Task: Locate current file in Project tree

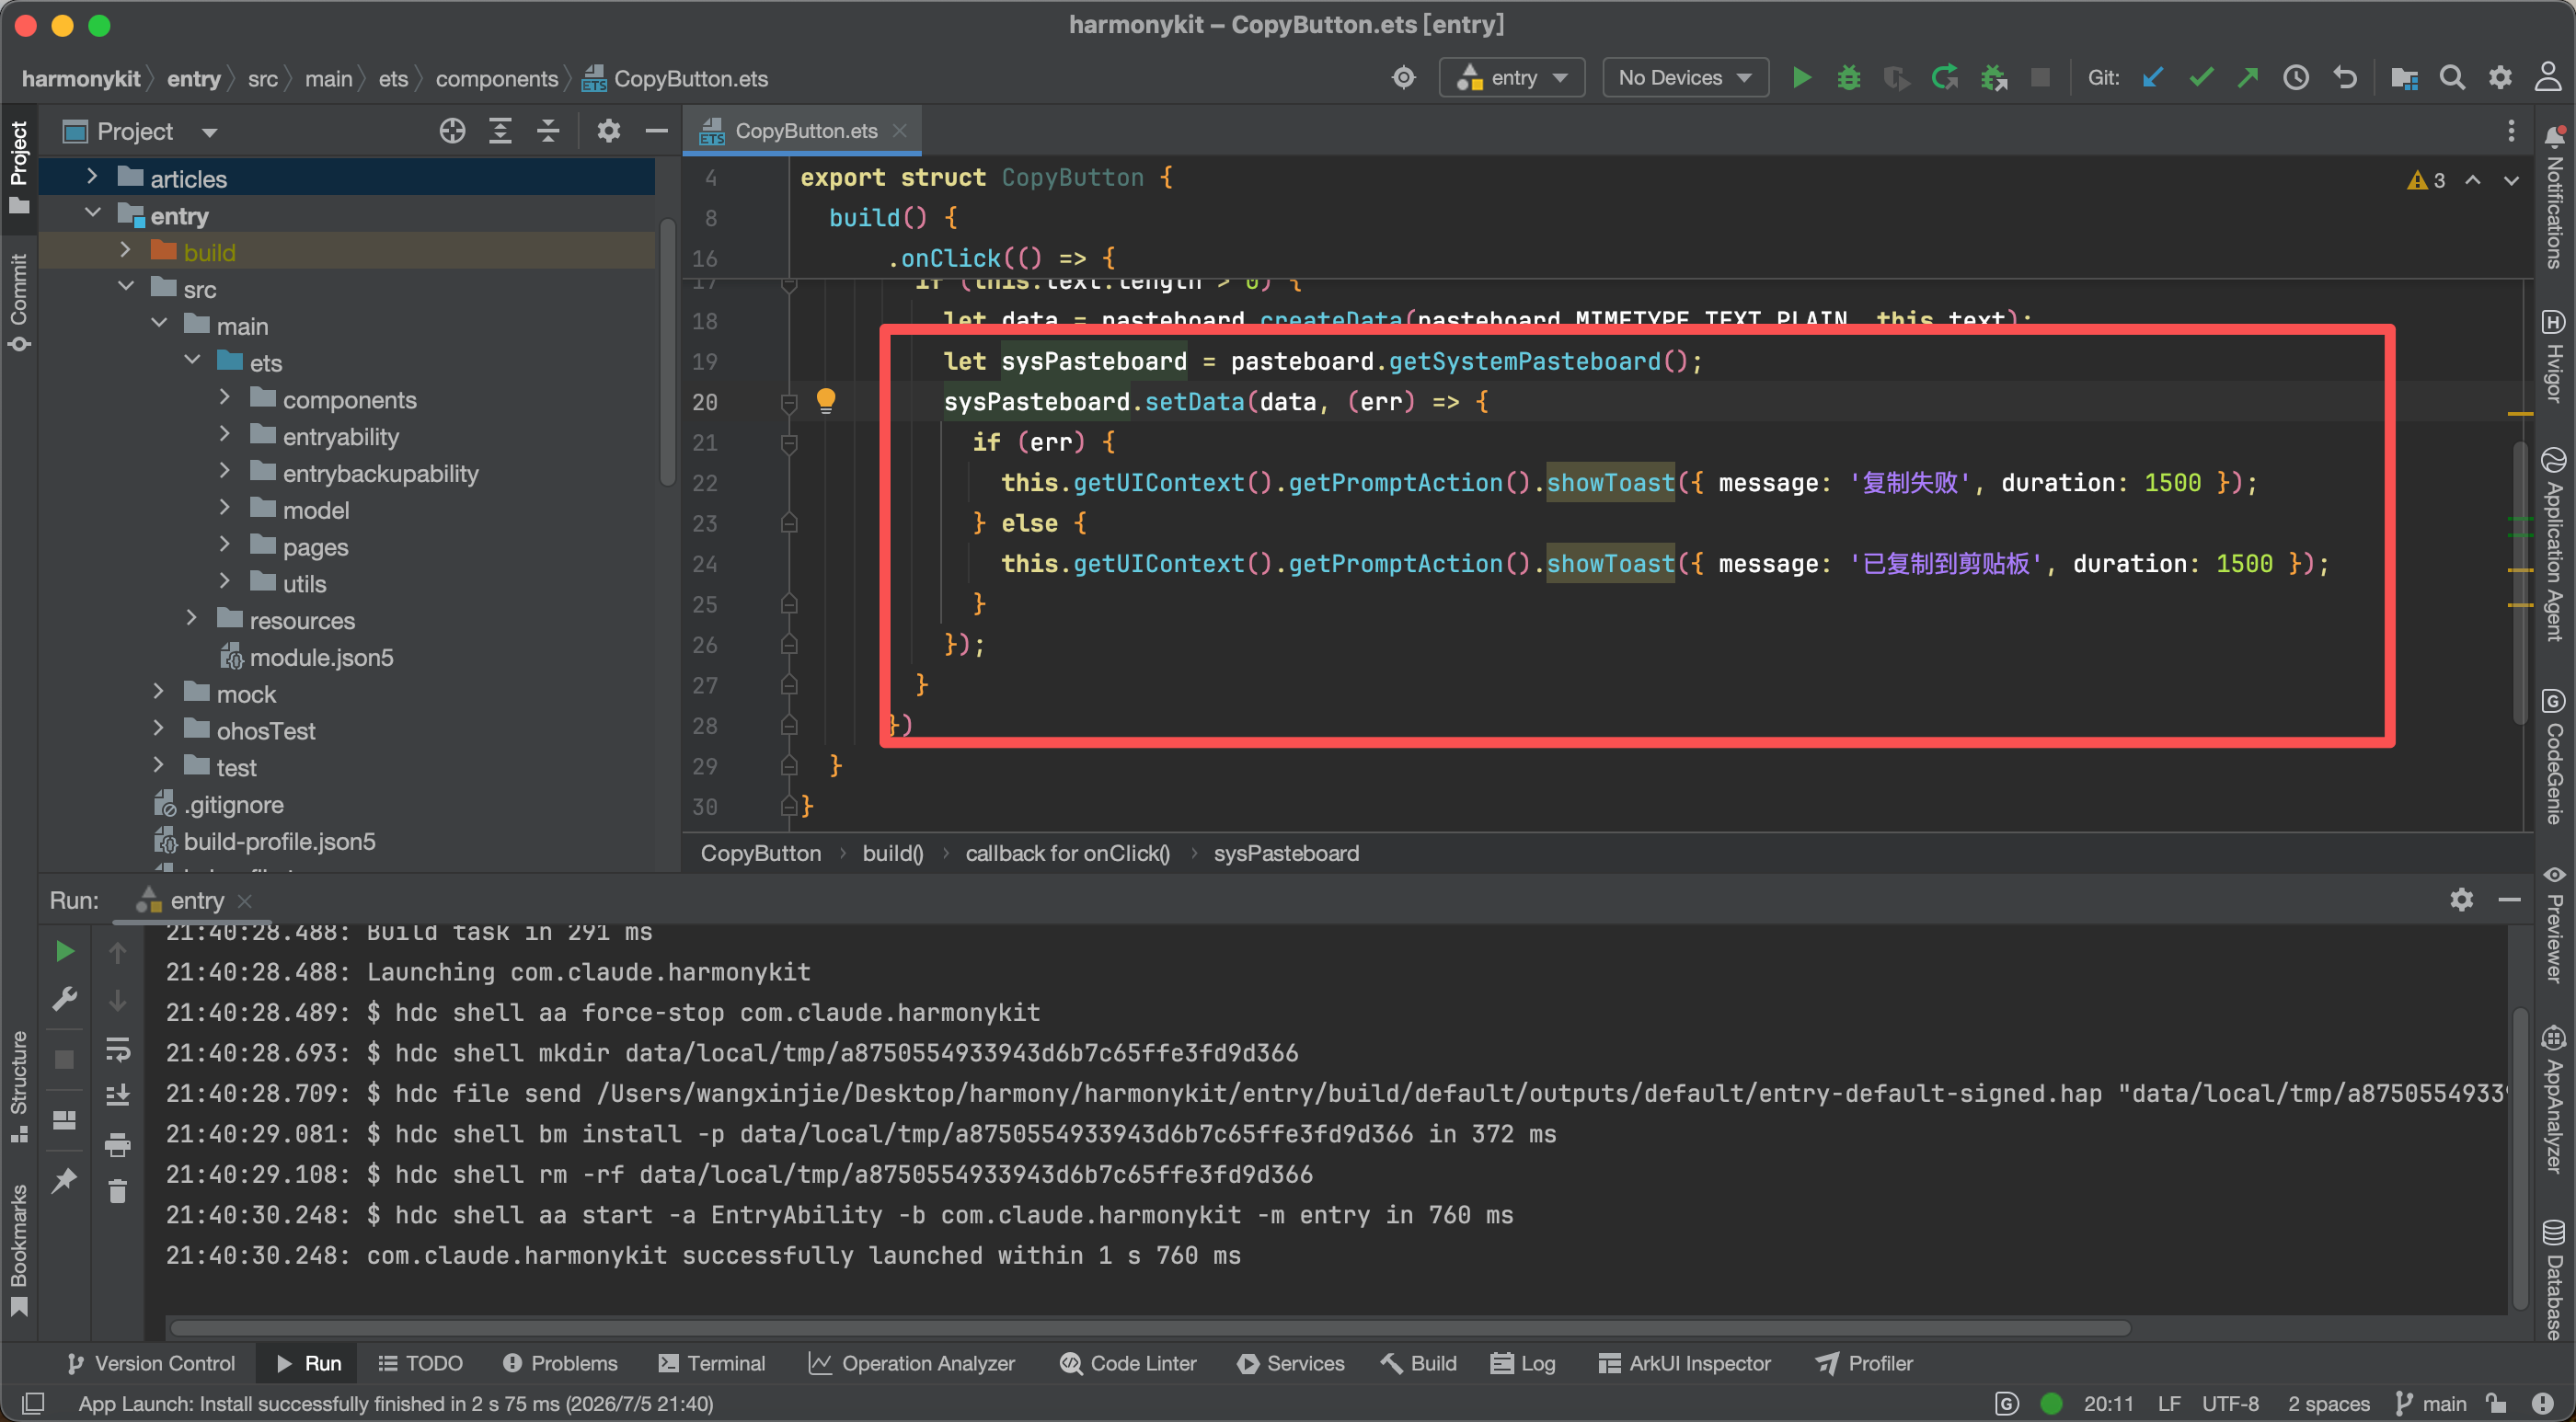Action: (452, 131)
